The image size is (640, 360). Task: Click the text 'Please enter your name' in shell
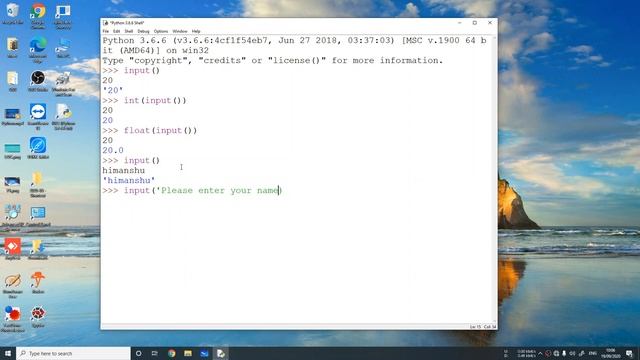click(220, 191)
